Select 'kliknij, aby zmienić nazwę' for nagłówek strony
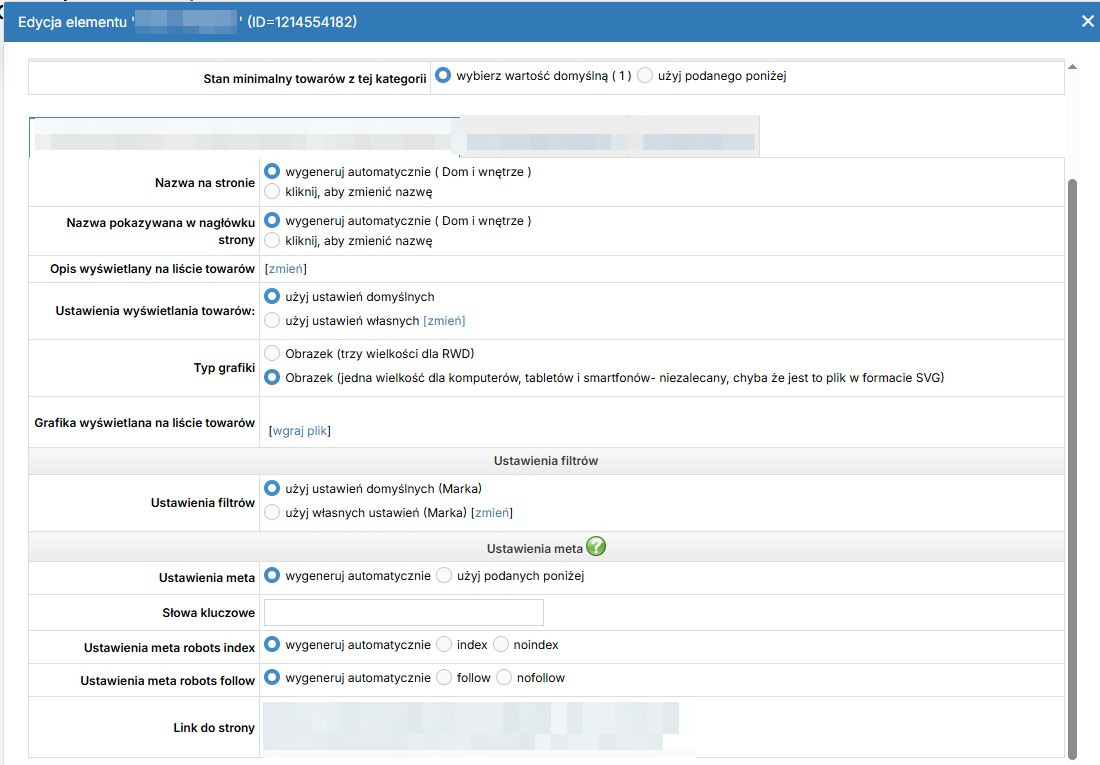Image resolution: width=1100 pixels, height=765 pixels. 271,241
